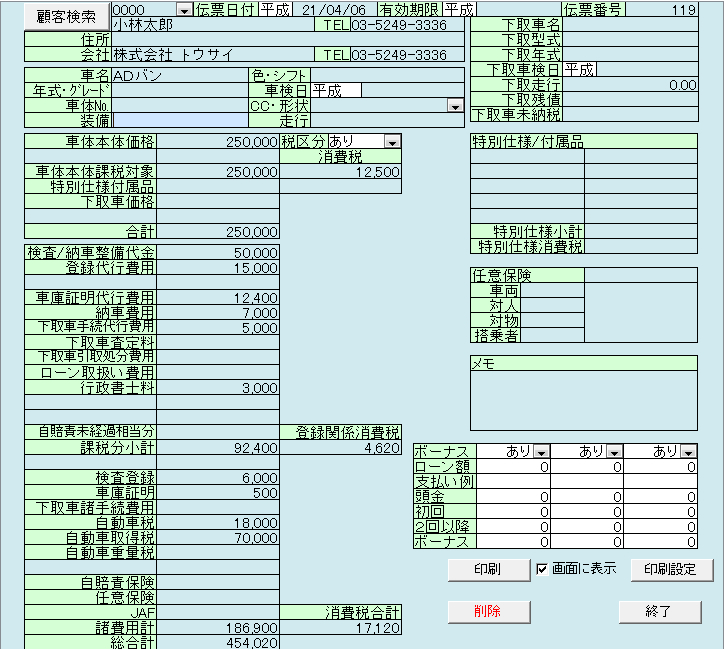Open the leftmost ボーナス あり dropdown
This screenshot has width=724, height=649.
541,452
